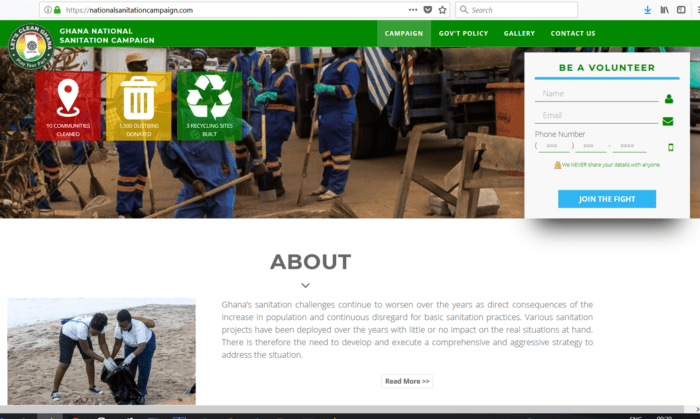Click the person icon beside Name field
Screen dimensions: 700x419
click(x=668, y=99)
